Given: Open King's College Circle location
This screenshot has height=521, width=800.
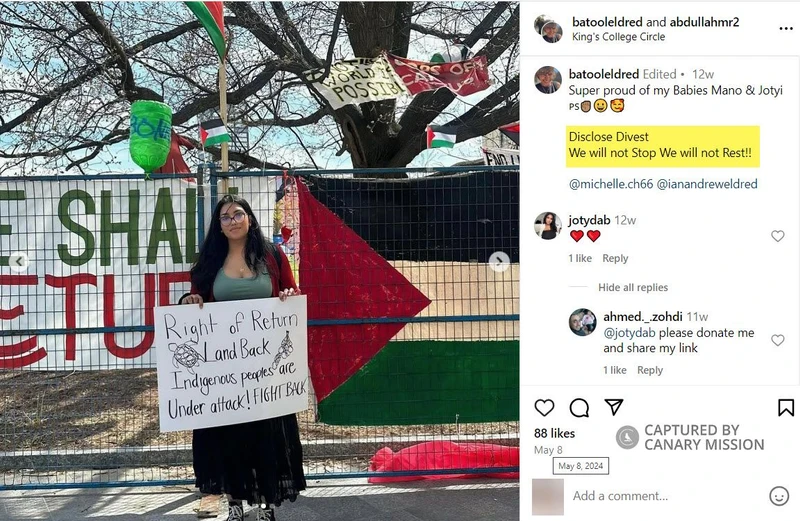Looking at the screenshot, I should pyautogui.click(x=618, y=37).
